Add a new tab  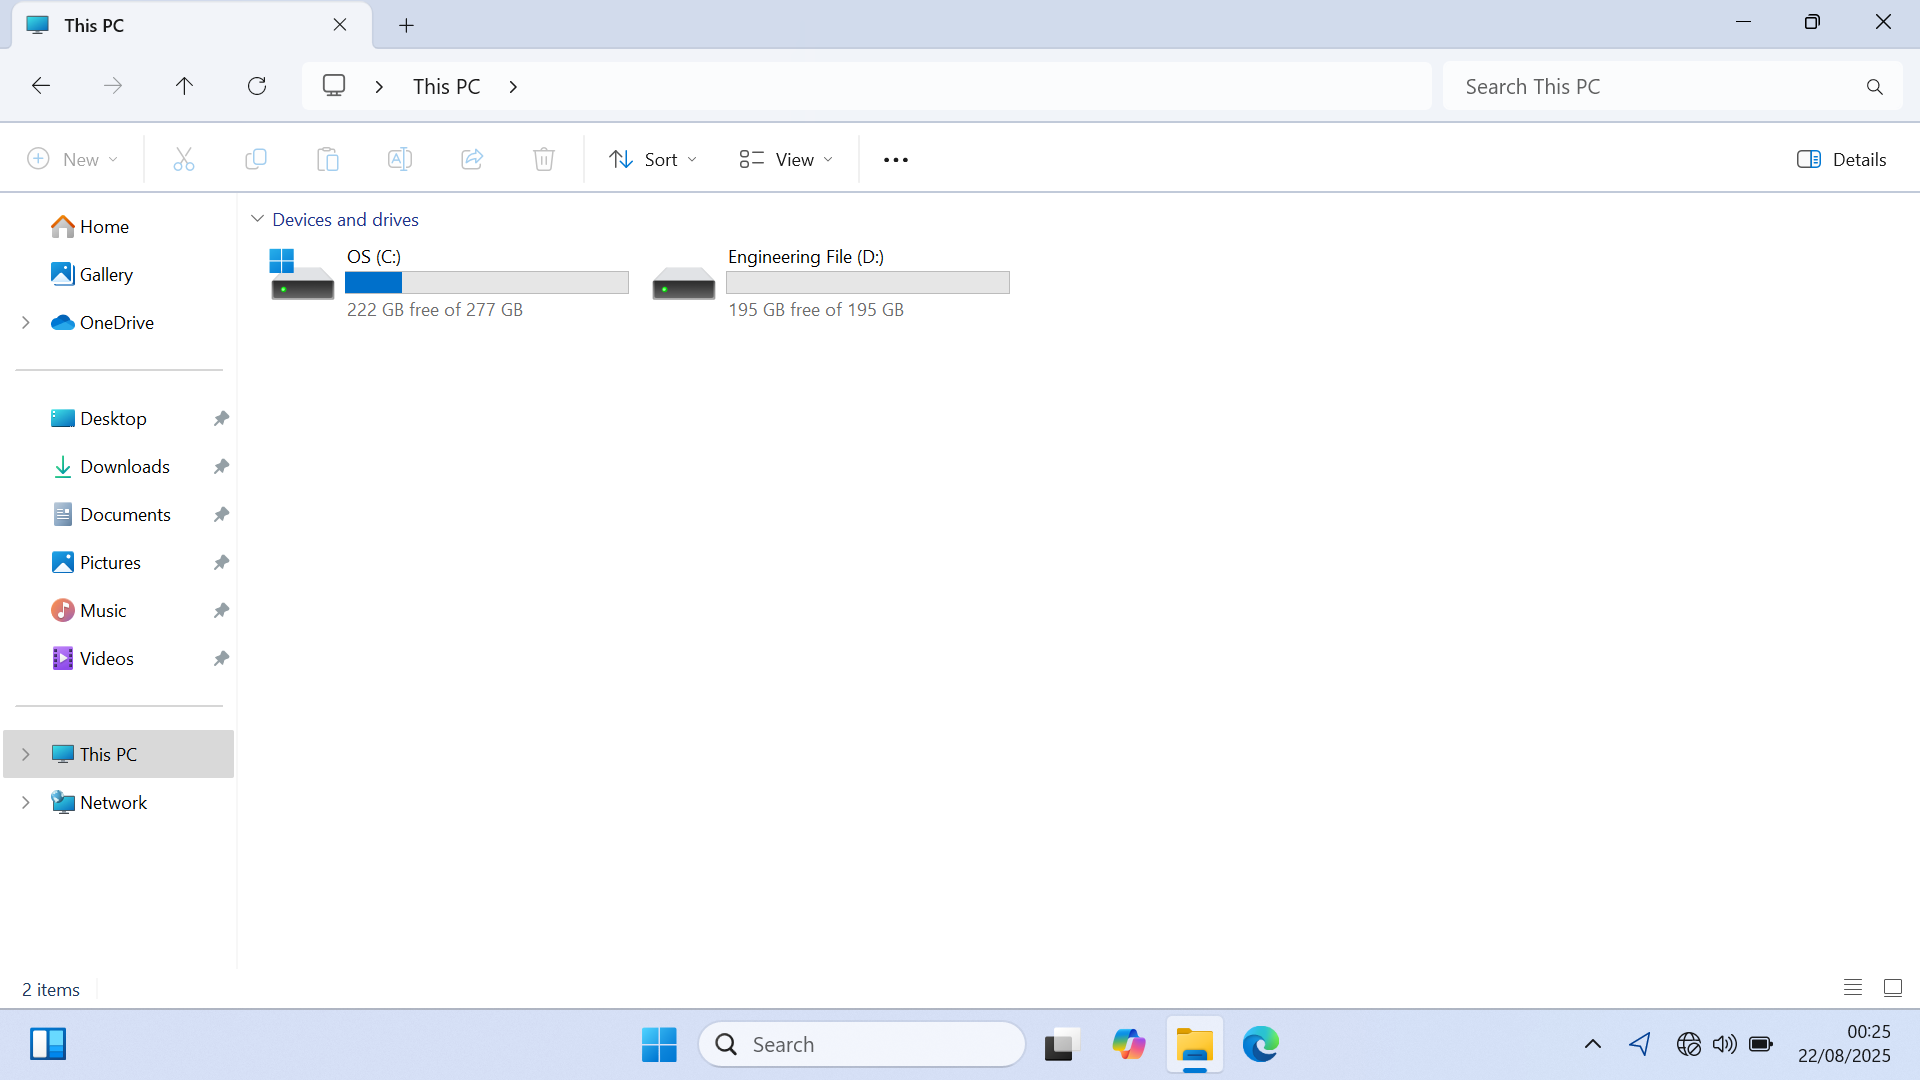[x=406, y=26]
